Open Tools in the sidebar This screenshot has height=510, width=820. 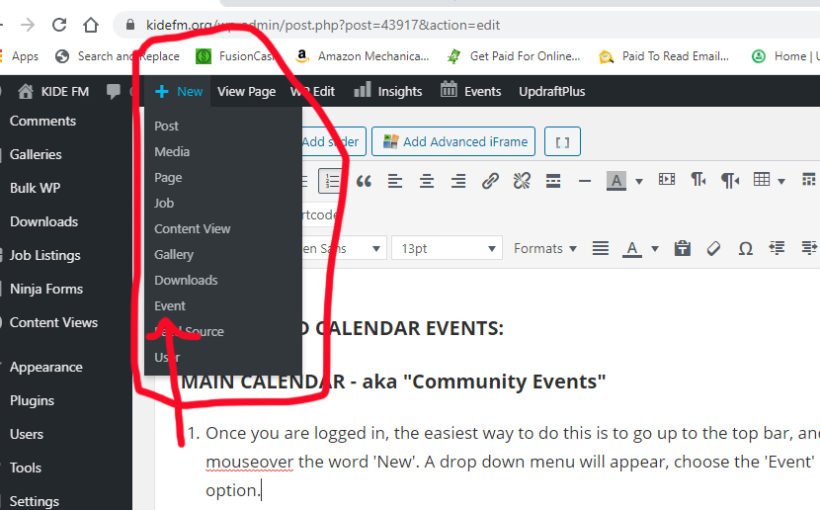click(26, 468)
